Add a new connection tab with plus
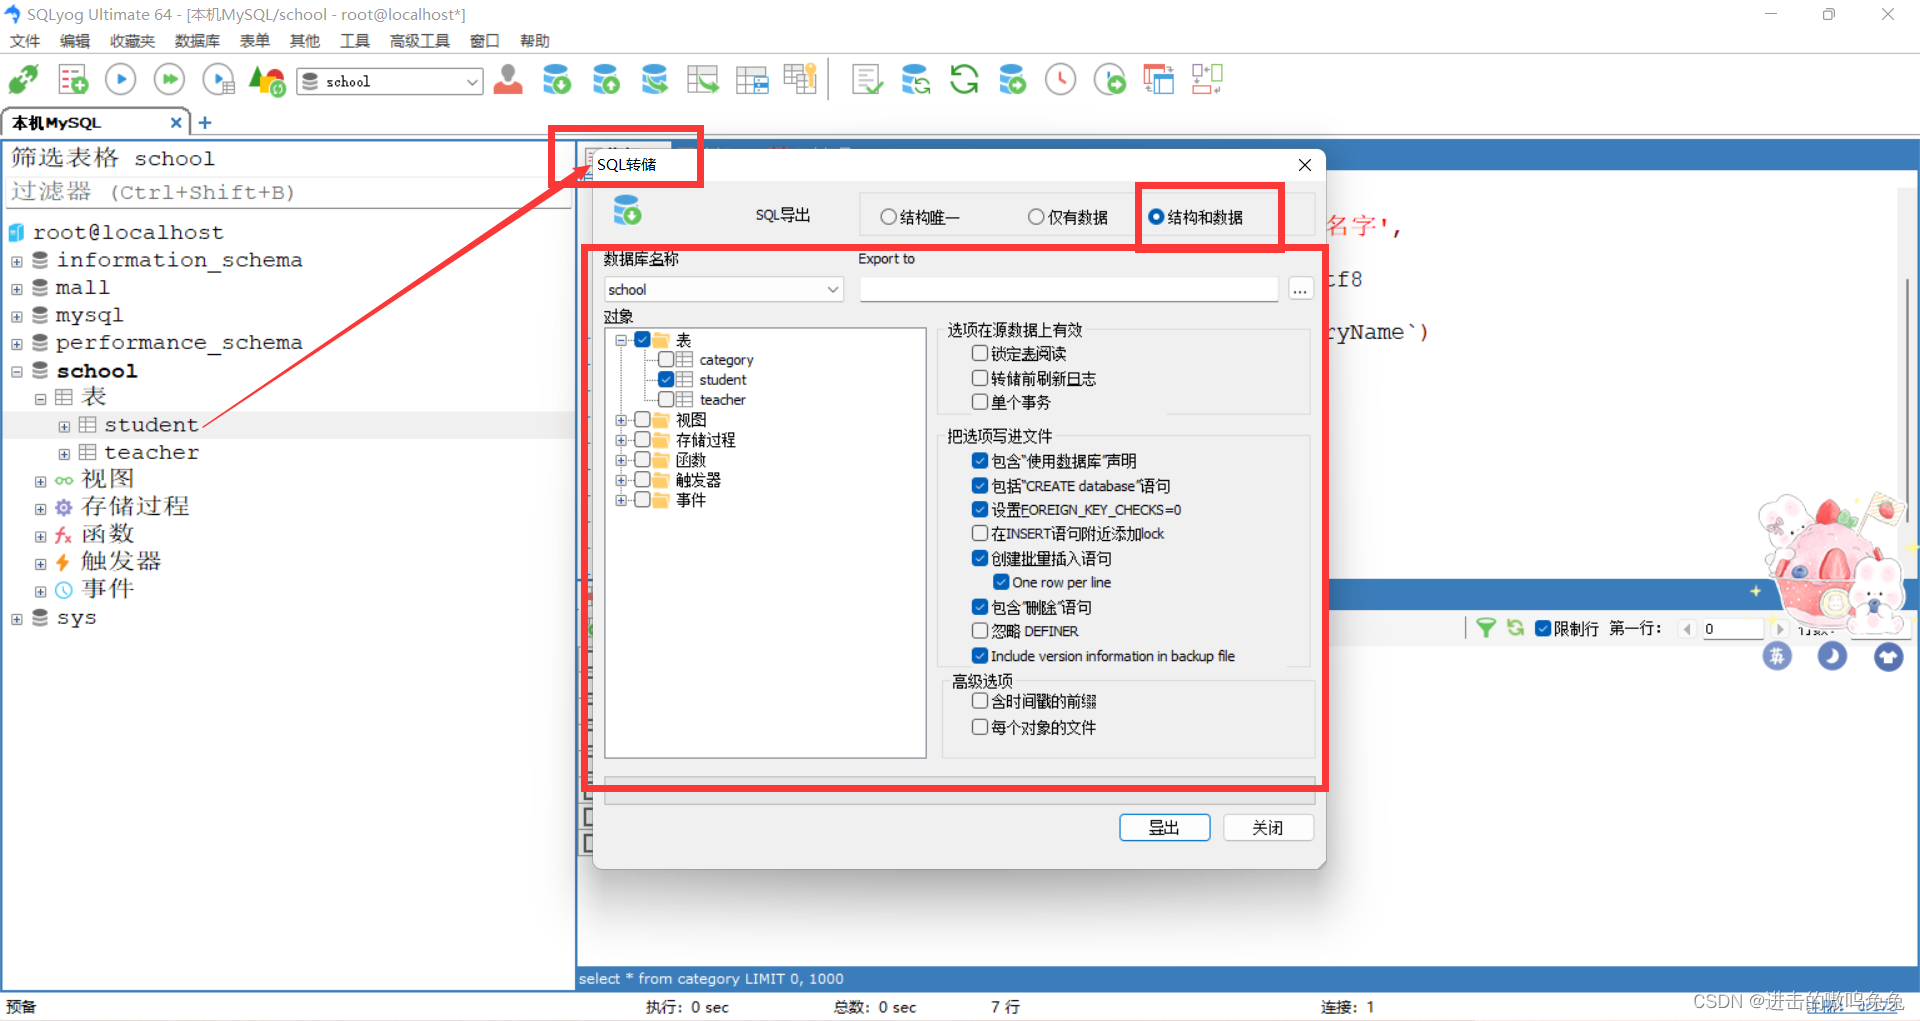 pos(205,123)
